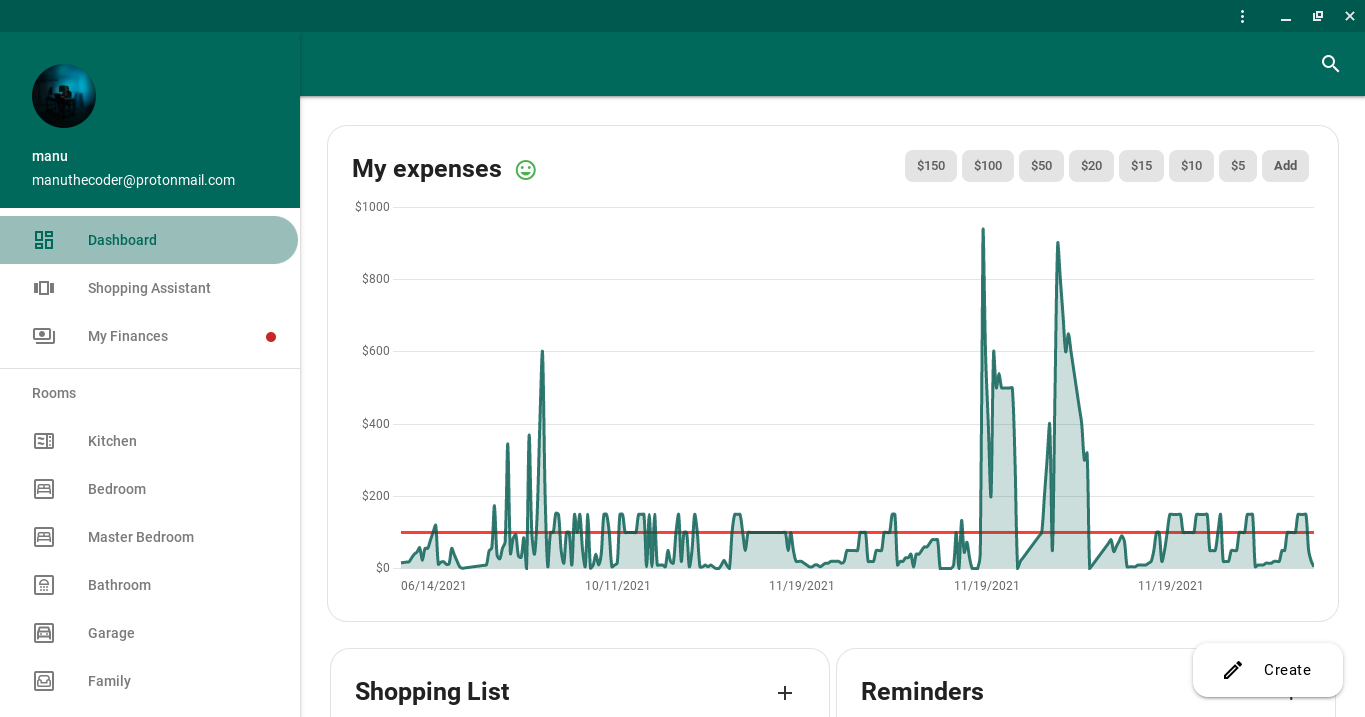1365x717 pixels.
Task: Click the Add expense button
Action: click(x=1285, y=166)
